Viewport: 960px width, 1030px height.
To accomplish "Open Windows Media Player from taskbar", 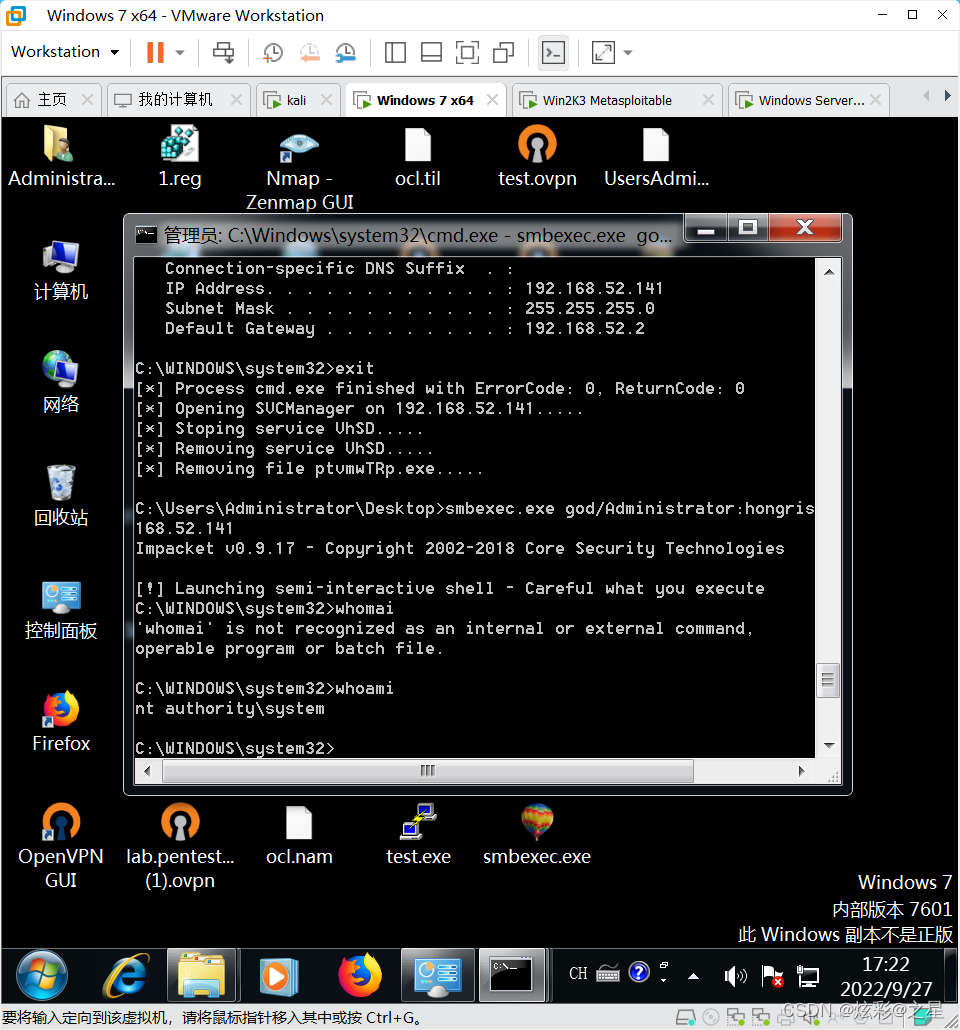I will click(279, 975).
